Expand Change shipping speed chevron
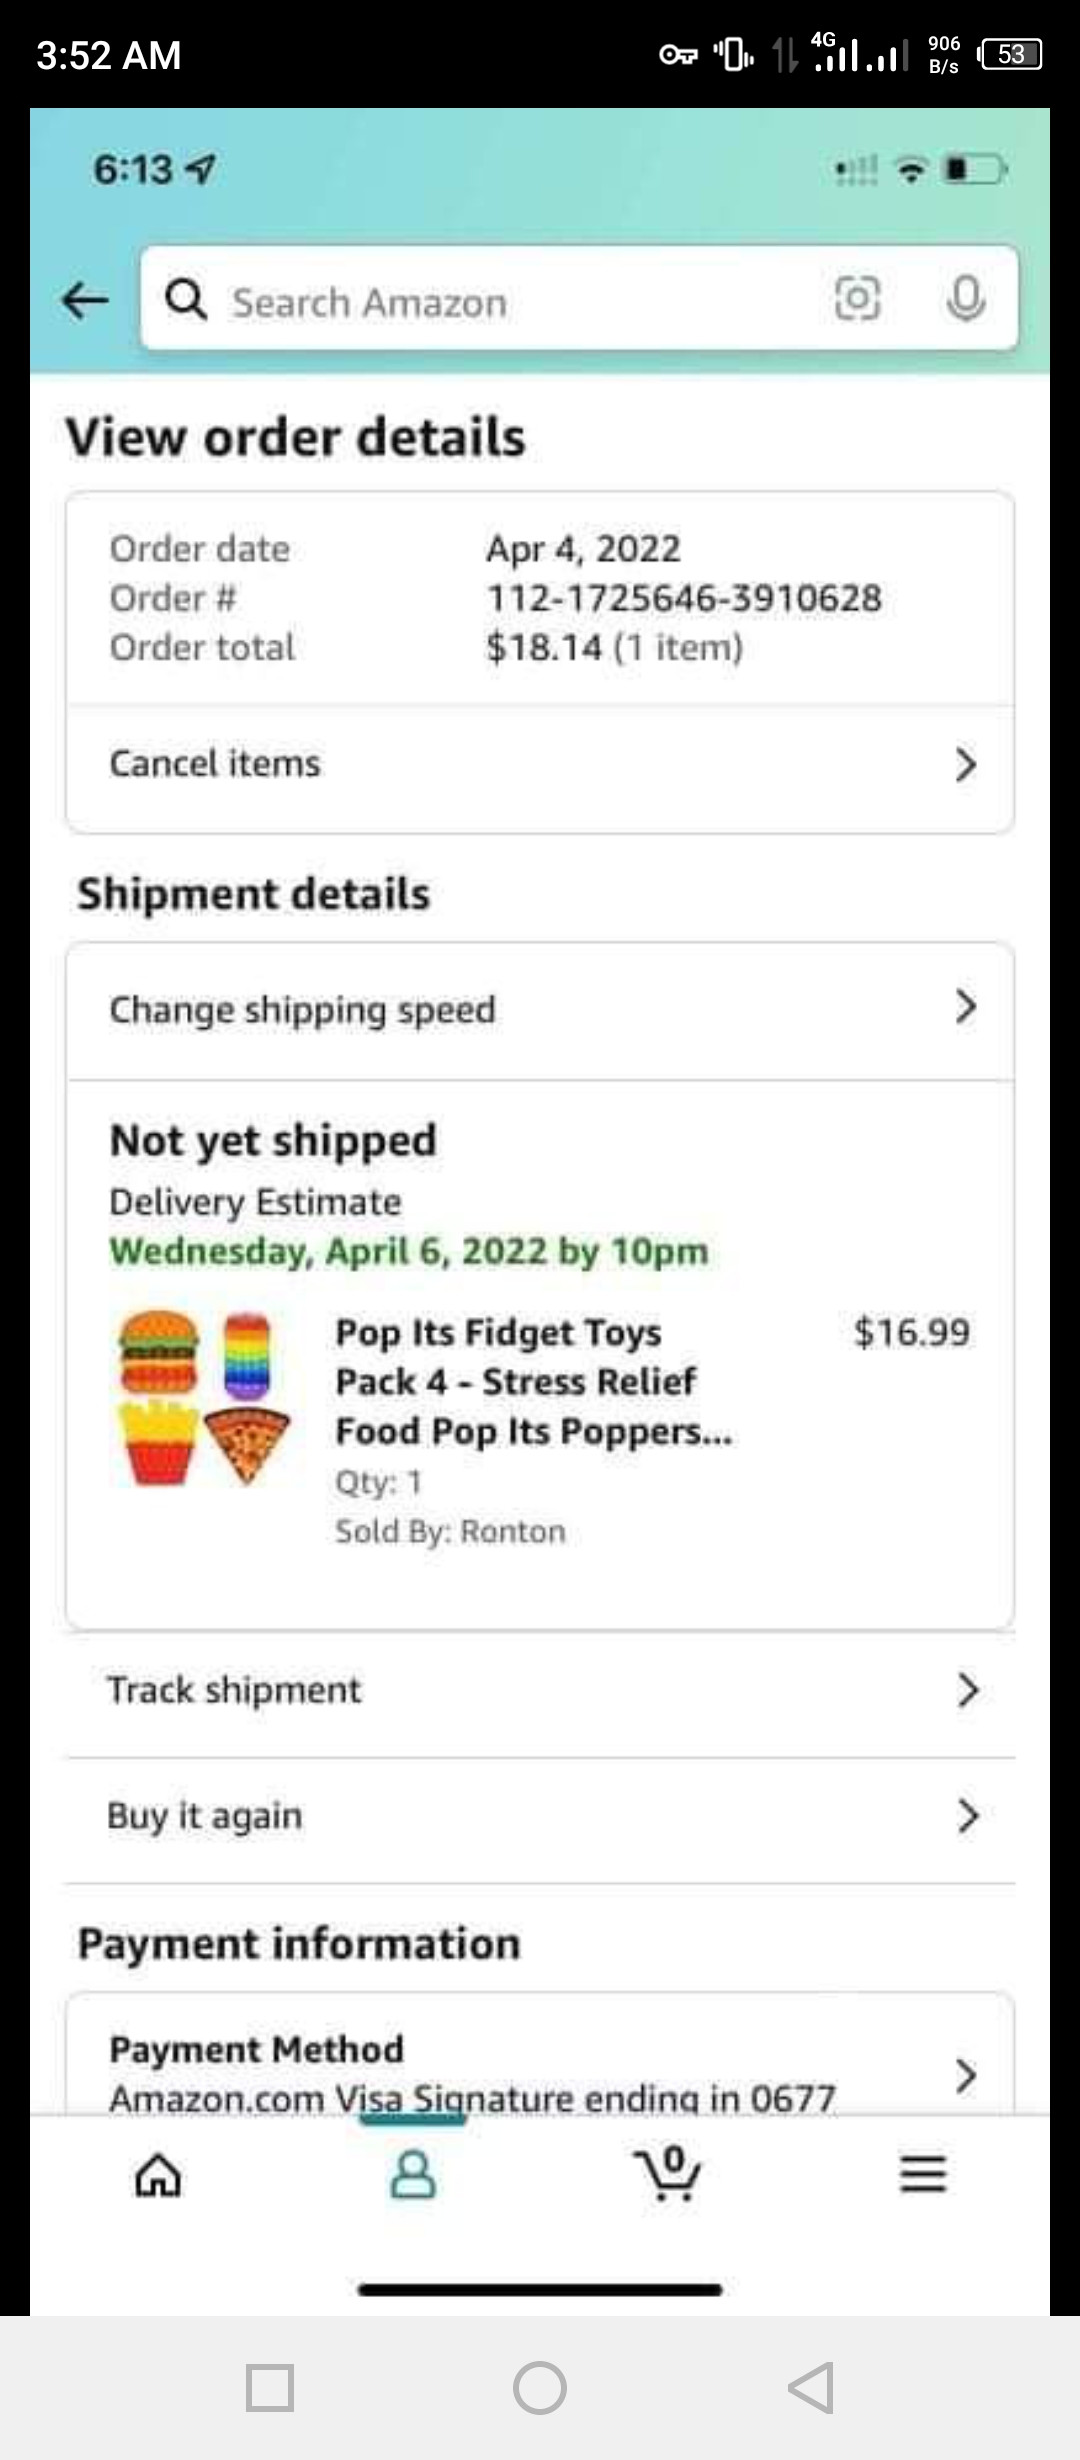This screenshot has height=2460, width=1080. [x=965, y=1007]
